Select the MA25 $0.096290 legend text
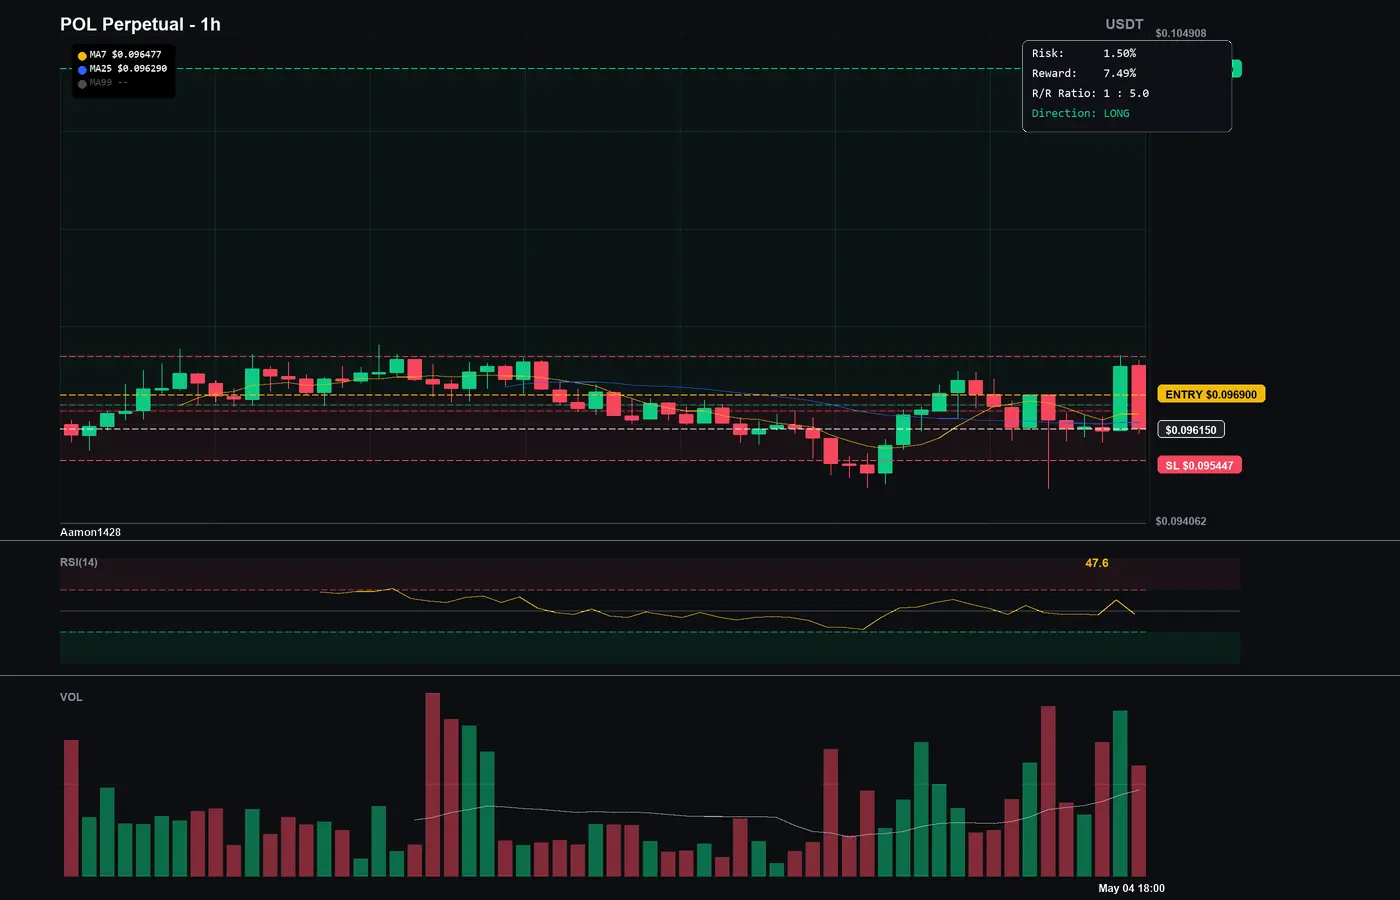The height and width of the screenshot is (900, 1400). click(128, 69)
